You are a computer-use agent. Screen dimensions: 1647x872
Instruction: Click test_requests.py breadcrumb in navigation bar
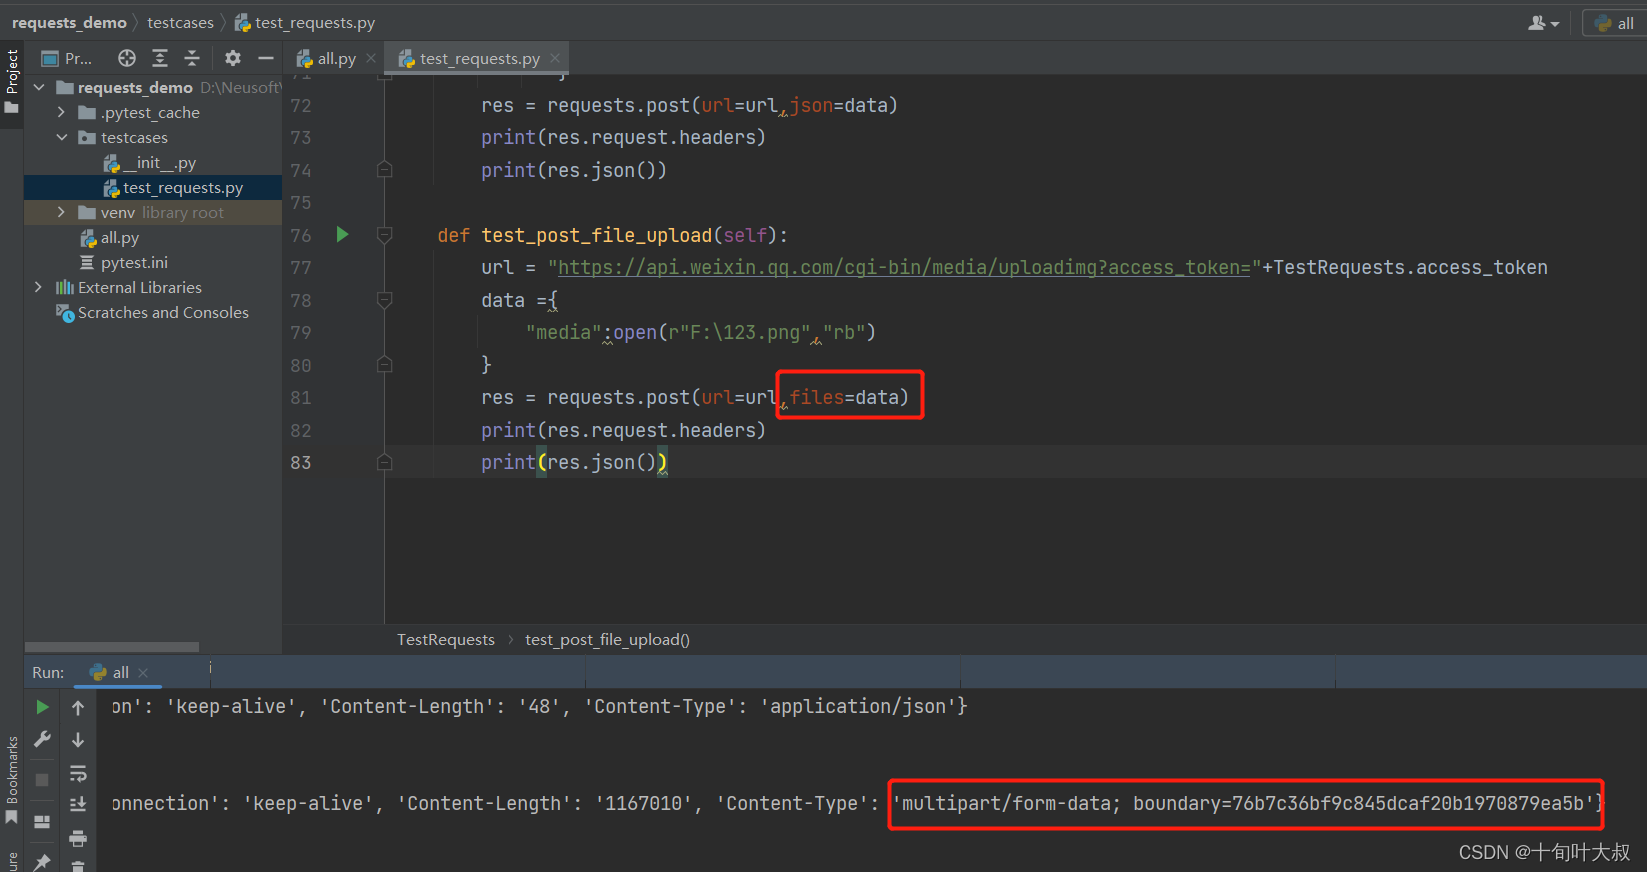[x=305, y=22]
